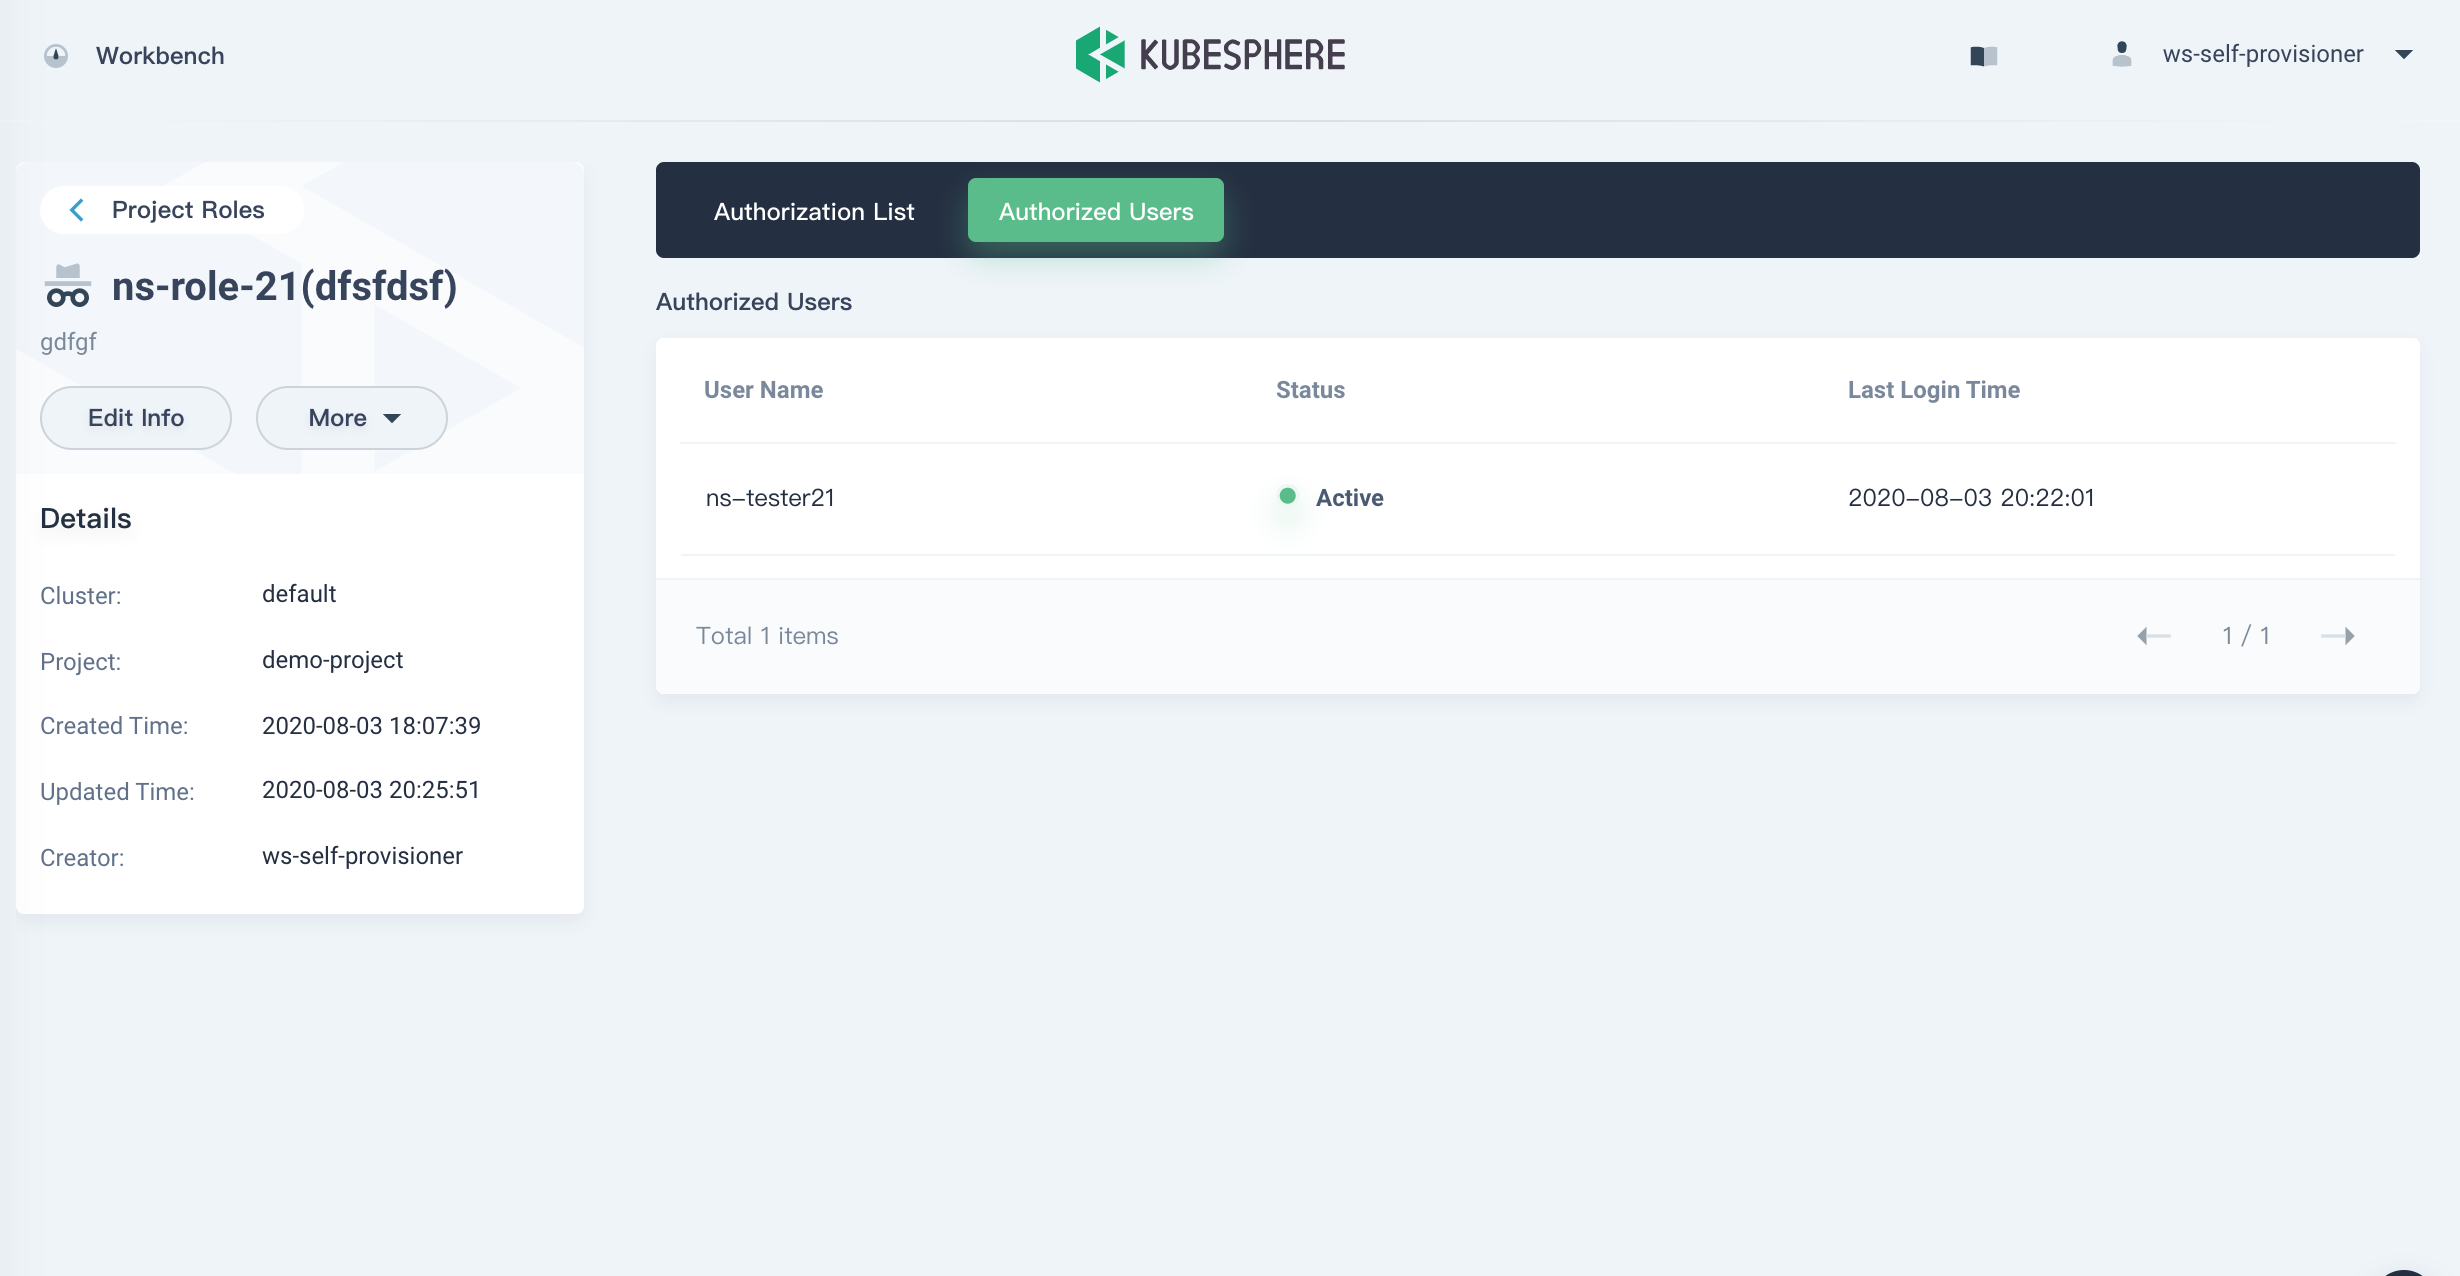
Task: Click the role icon beside ns-role-21
Action: pyautogui.click(x=67, y=287)
